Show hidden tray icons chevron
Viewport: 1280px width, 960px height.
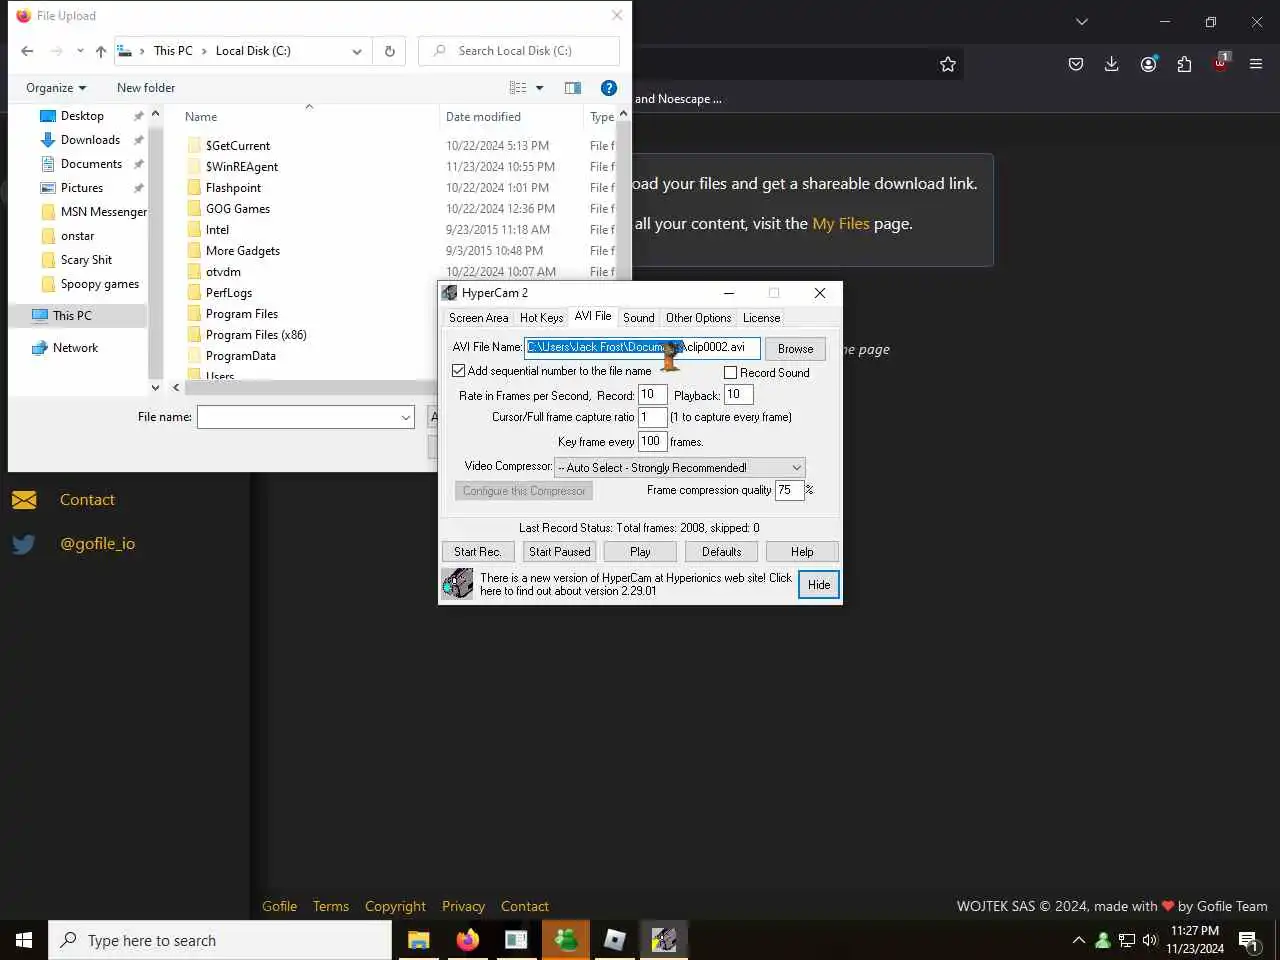coord(1078,940)
